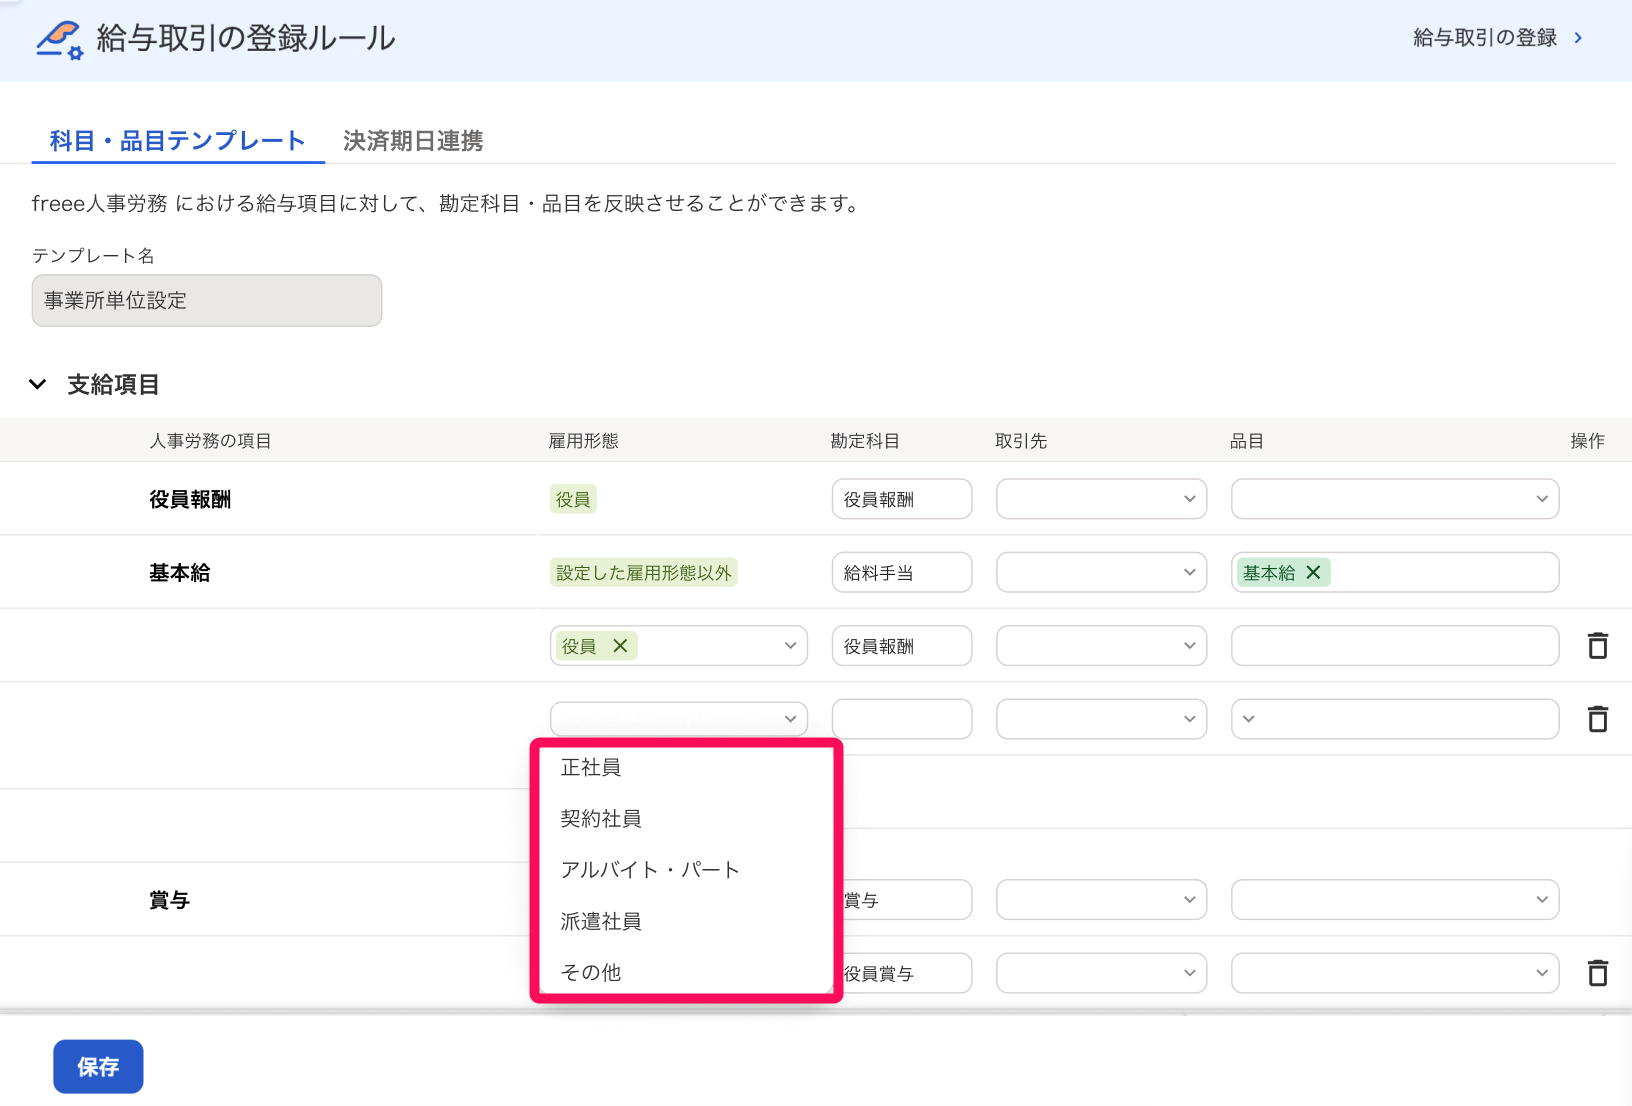Image resolution: width=1632 pixels, height=1106 pixels.
Task: Remove the 基本給 item tag
Action: pyautogui.click(x=1314, y=573)
